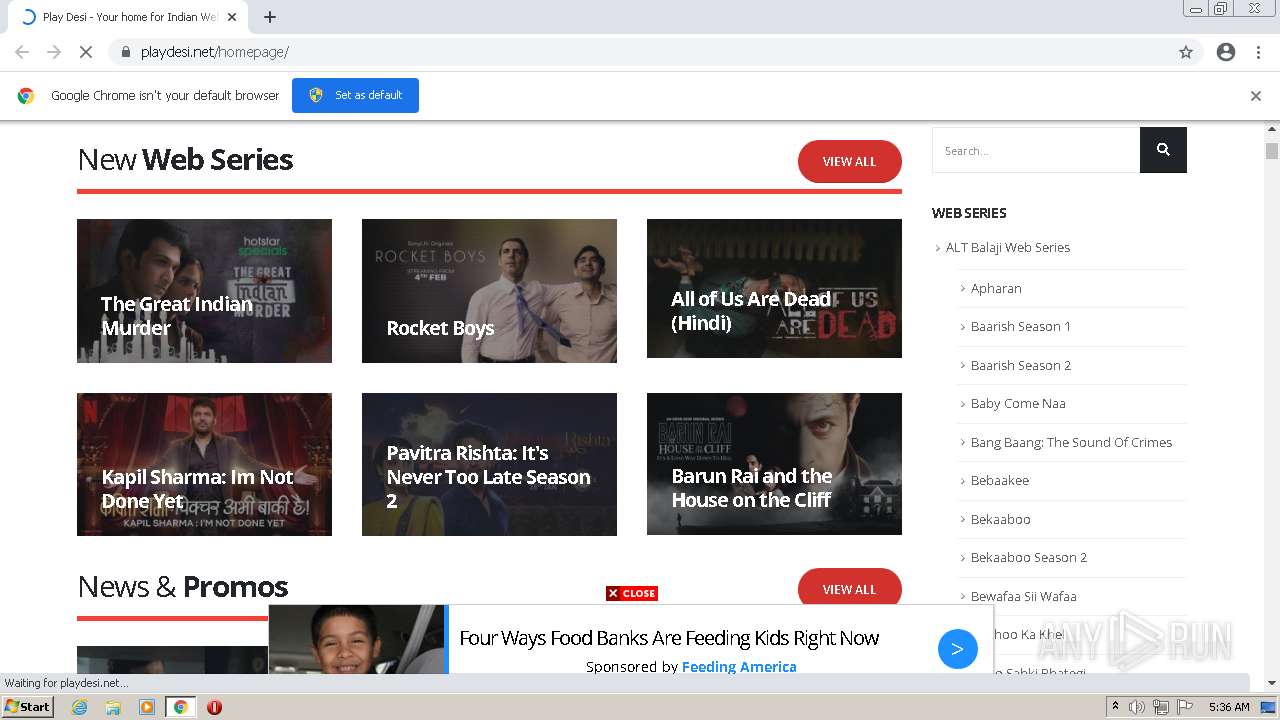Viewport: 1280px width, 720px height.
Task: Open the Bekaaboo link
Action: pyautogui.click(x=1001, y=519)
